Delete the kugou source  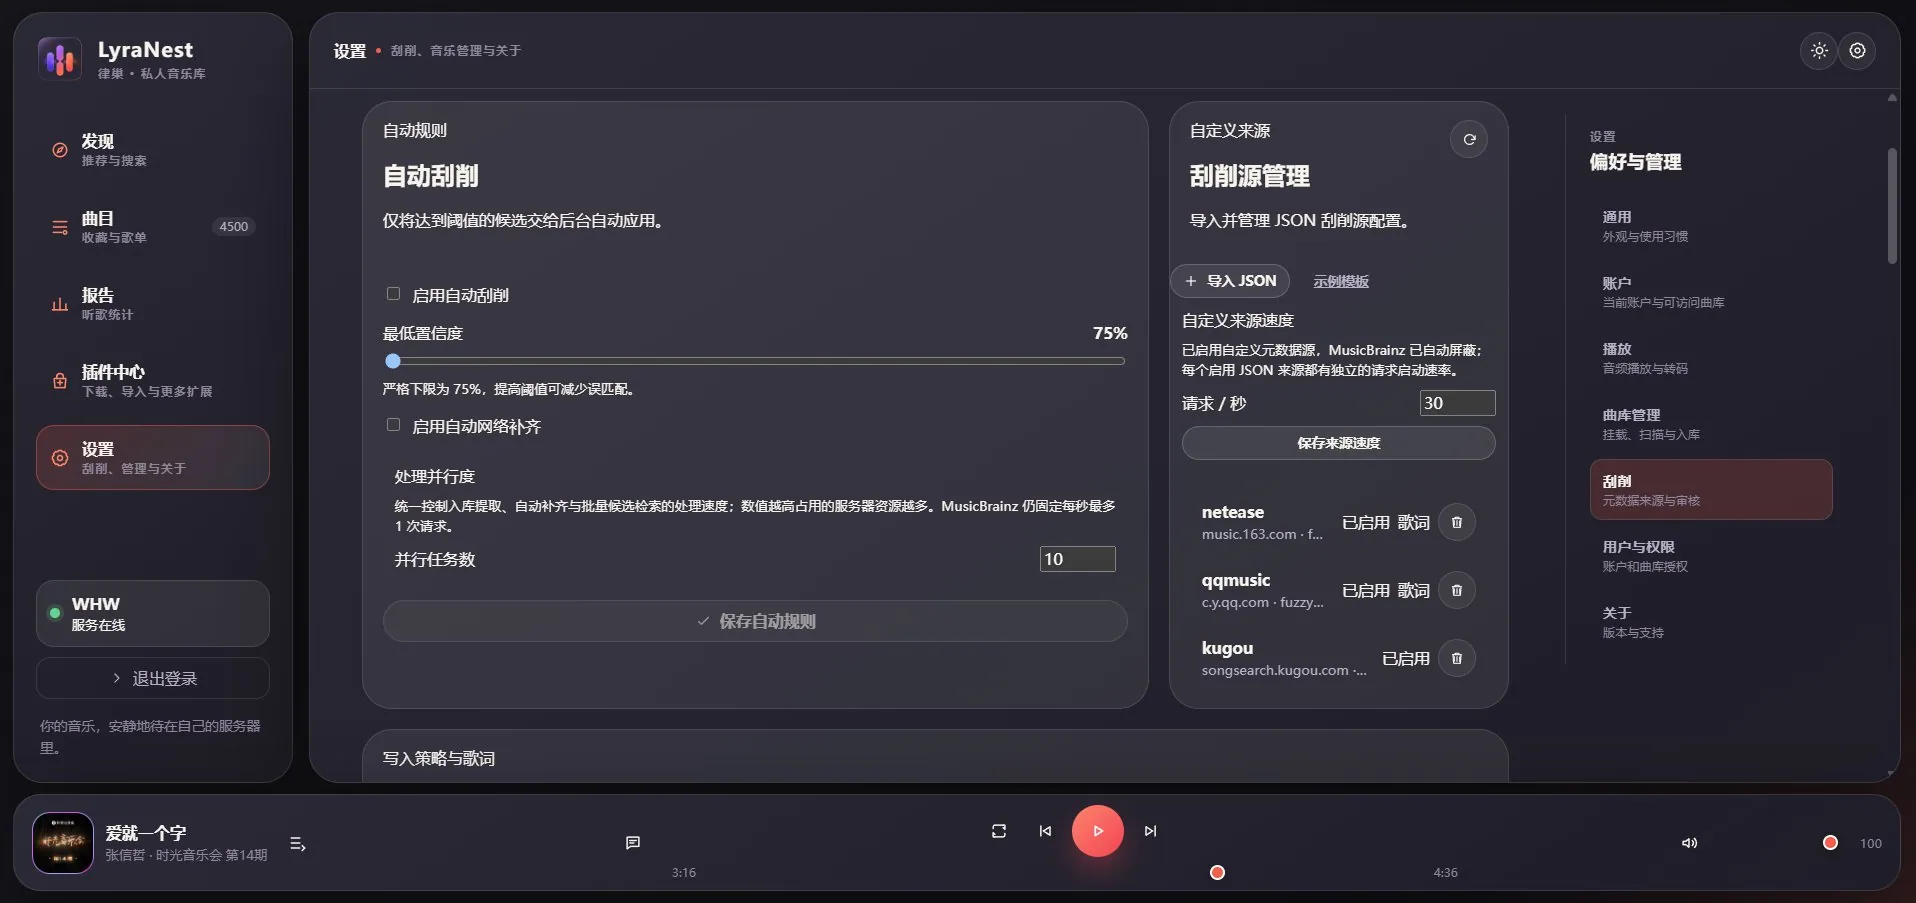[x=1457, y=658]
